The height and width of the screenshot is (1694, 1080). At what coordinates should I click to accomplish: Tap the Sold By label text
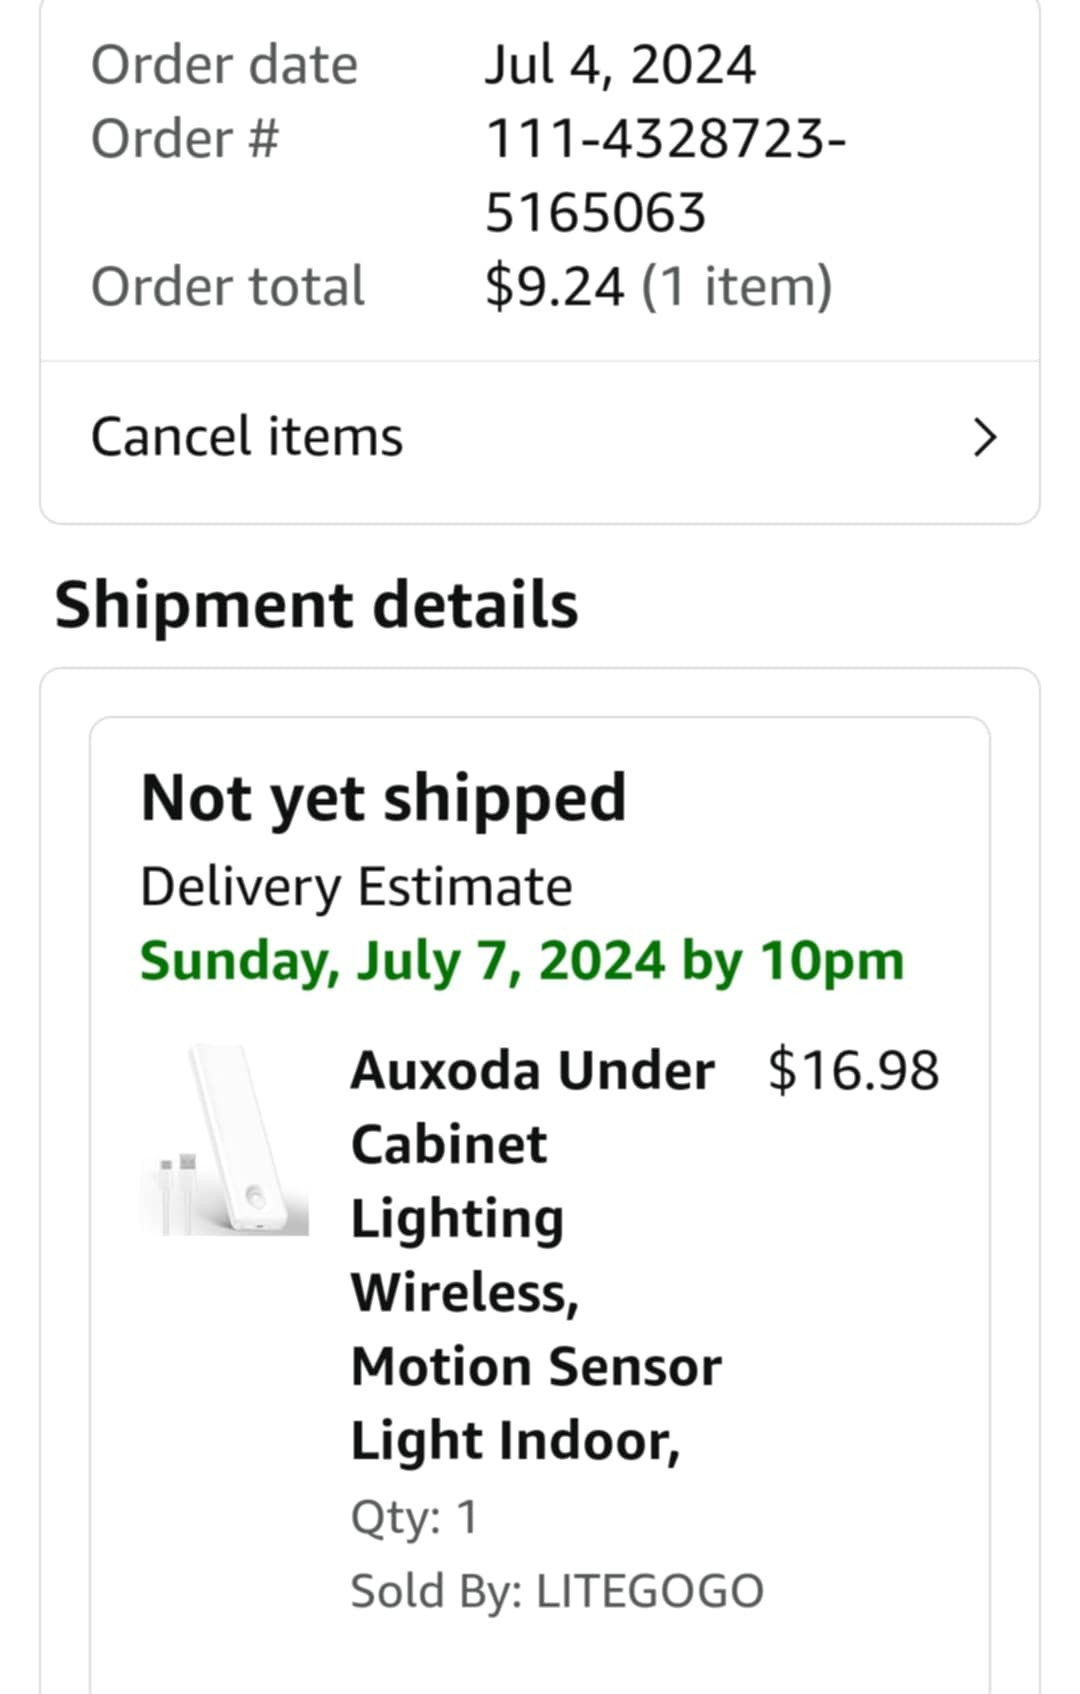[x=436, y=1591]
